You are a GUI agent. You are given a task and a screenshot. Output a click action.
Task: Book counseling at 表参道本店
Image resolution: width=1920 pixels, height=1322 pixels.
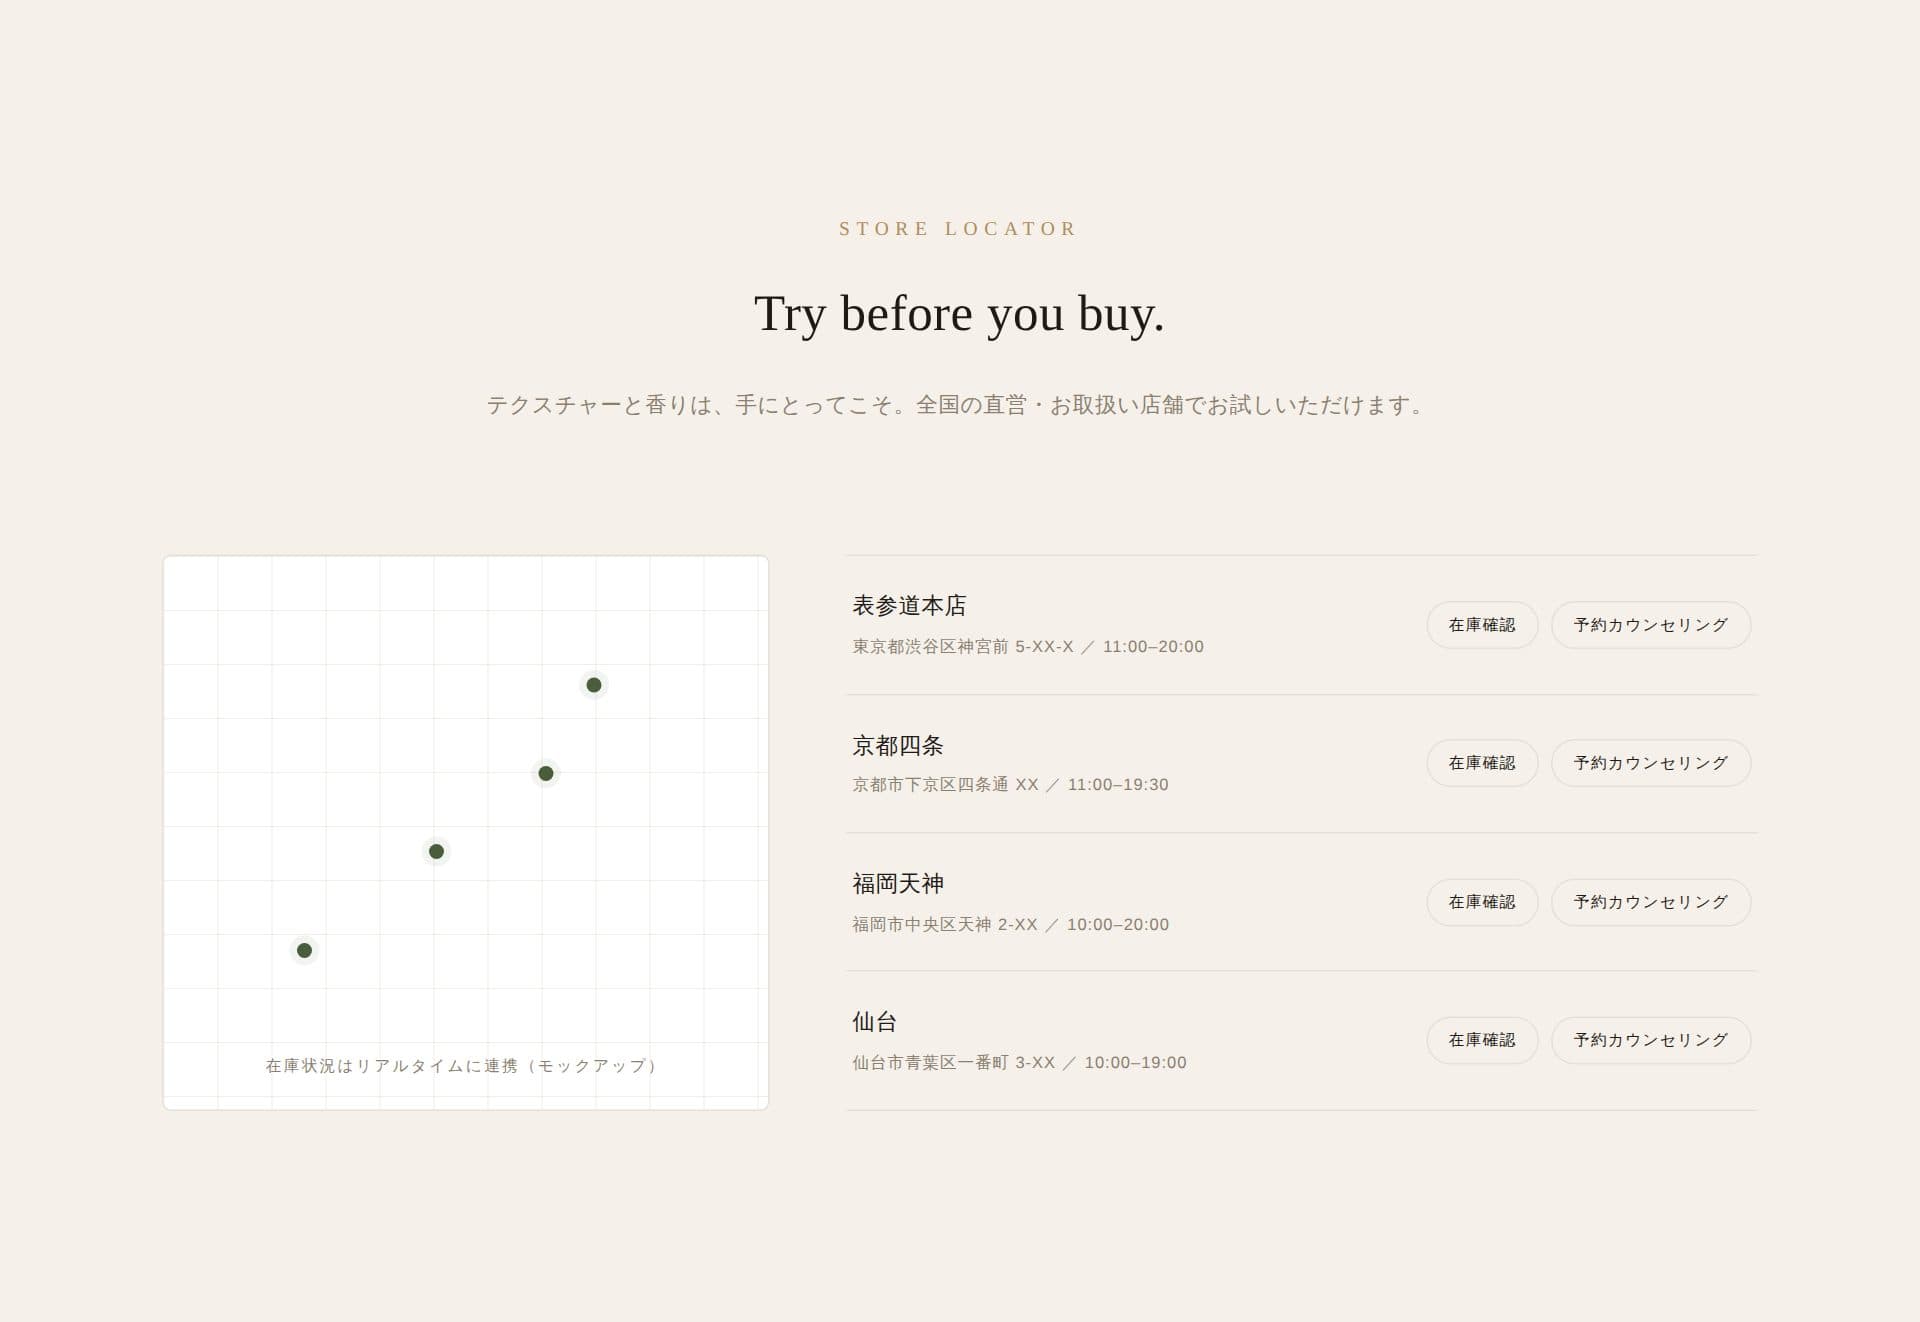(x=1650, y=625)
